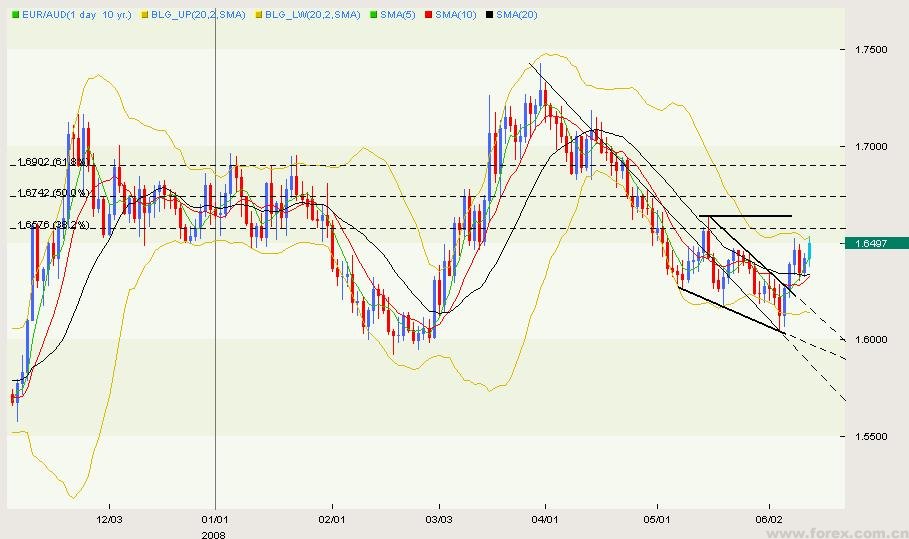Open the www.forex.com.cn watermark link
The height and width of the screenshot is (539, 909).
click(861, 532)
